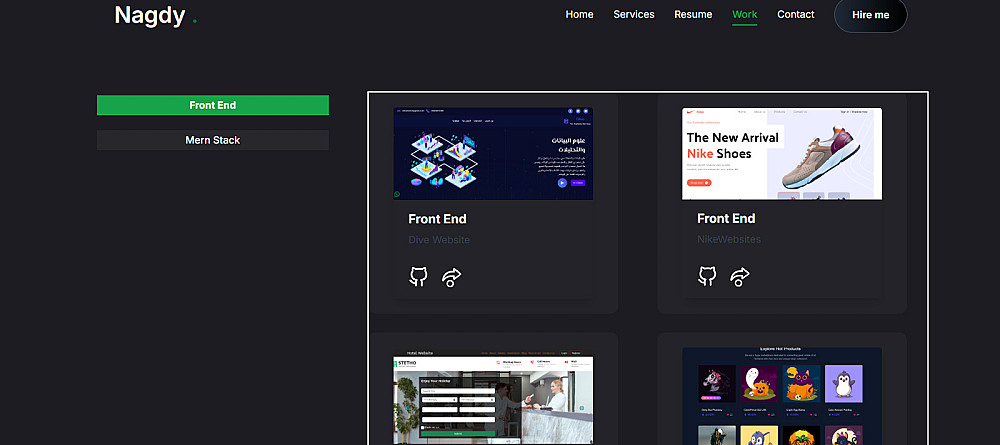
Task: Navigate to the Resume section
Action: [693, 14]
